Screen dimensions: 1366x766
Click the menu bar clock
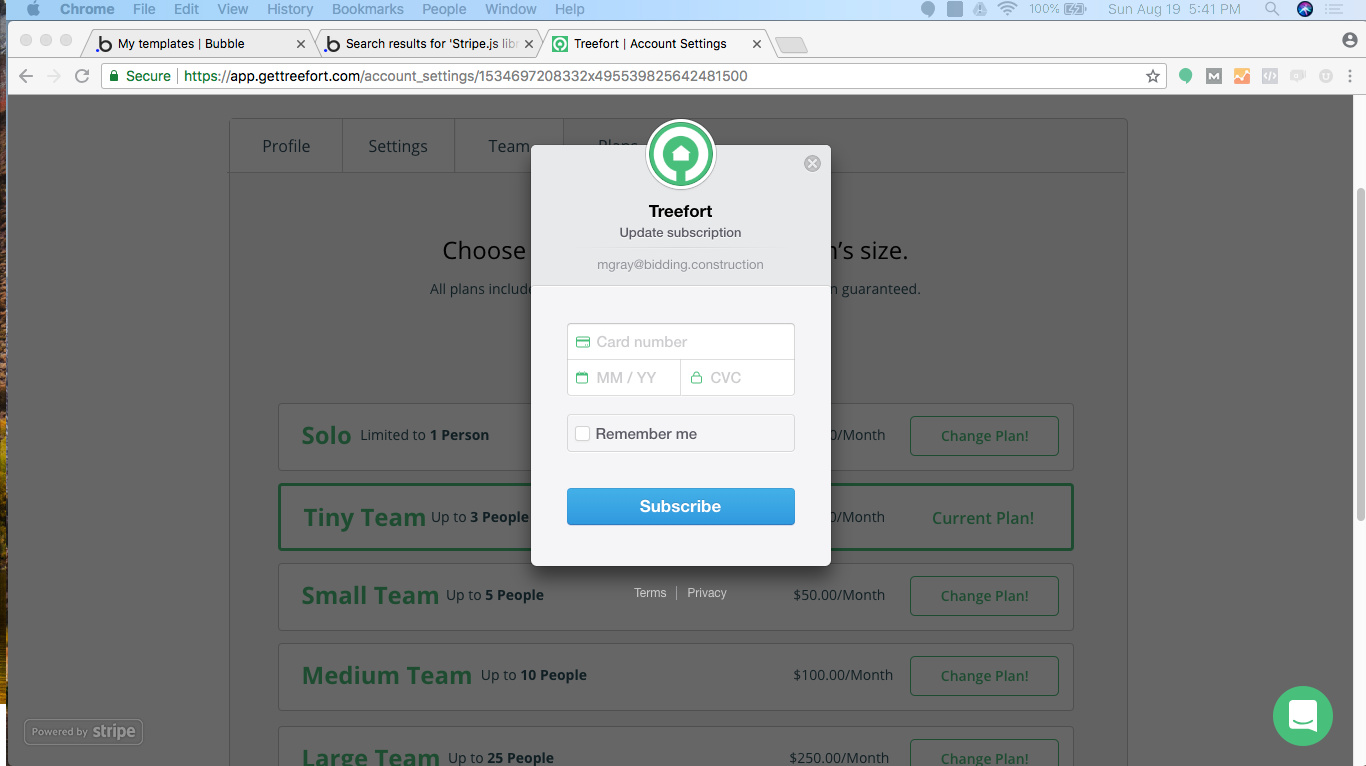(1174, 9)
